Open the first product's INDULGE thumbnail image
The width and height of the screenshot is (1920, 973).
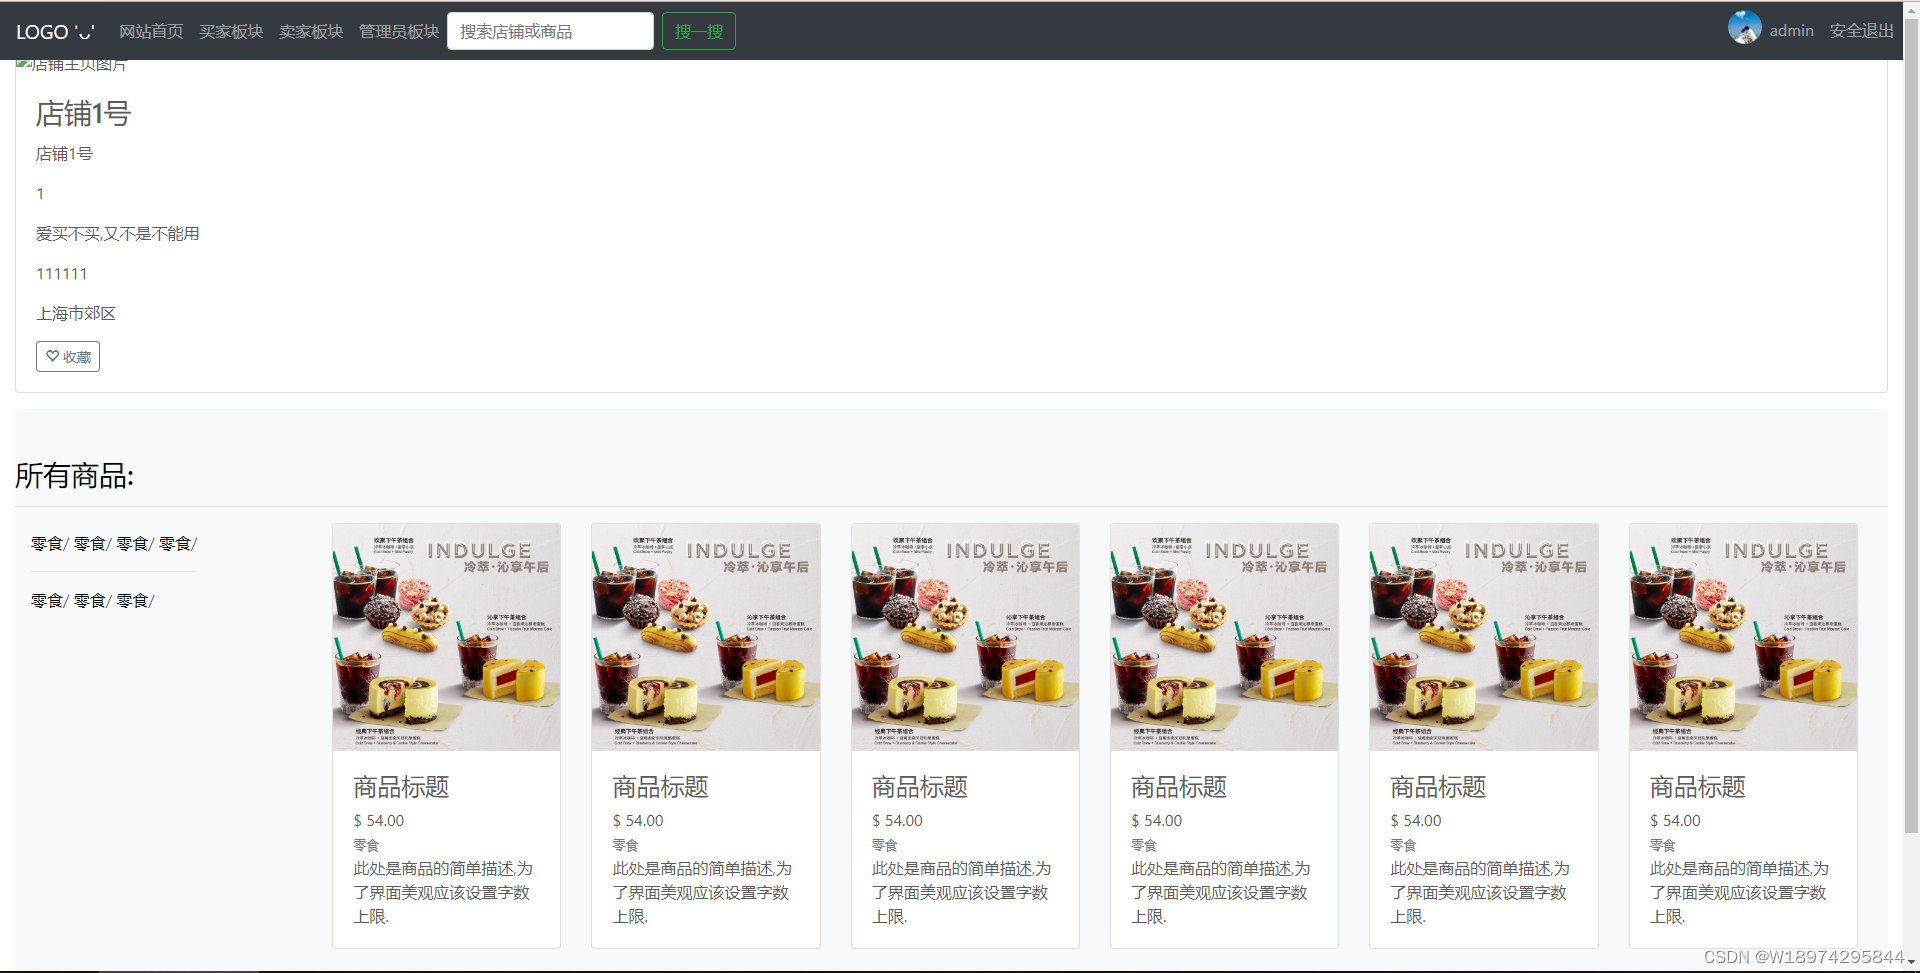(x=446, y=637)
